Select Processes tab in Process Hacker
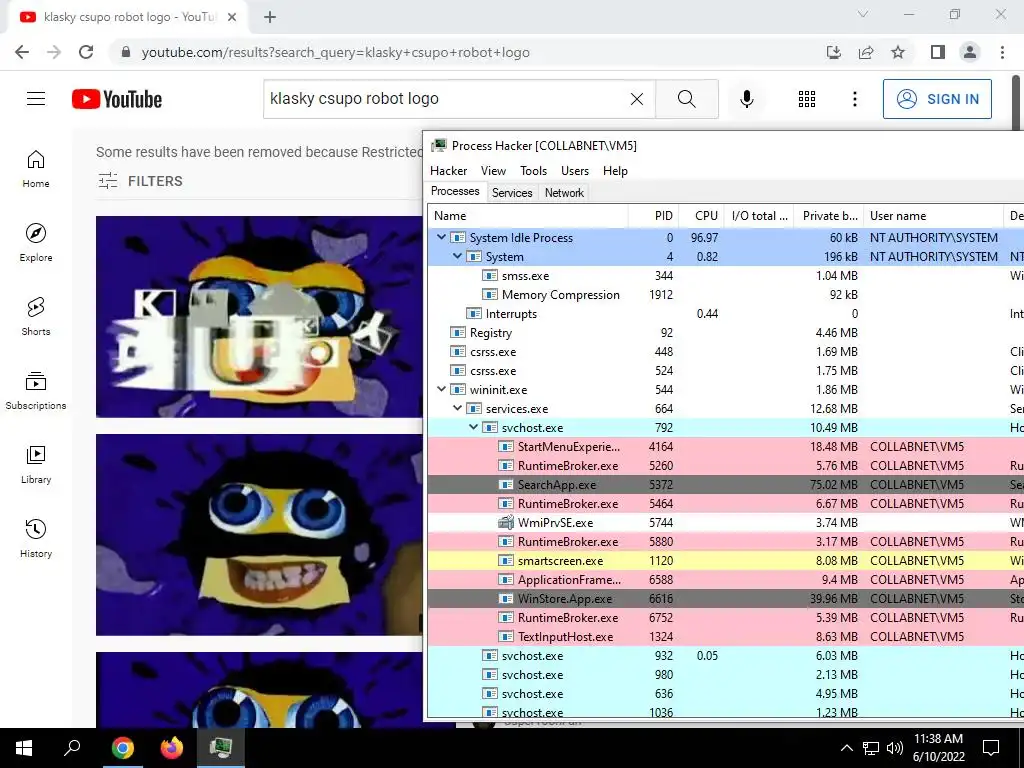This screenshot has width=1024, height=768. coord(455,191)
